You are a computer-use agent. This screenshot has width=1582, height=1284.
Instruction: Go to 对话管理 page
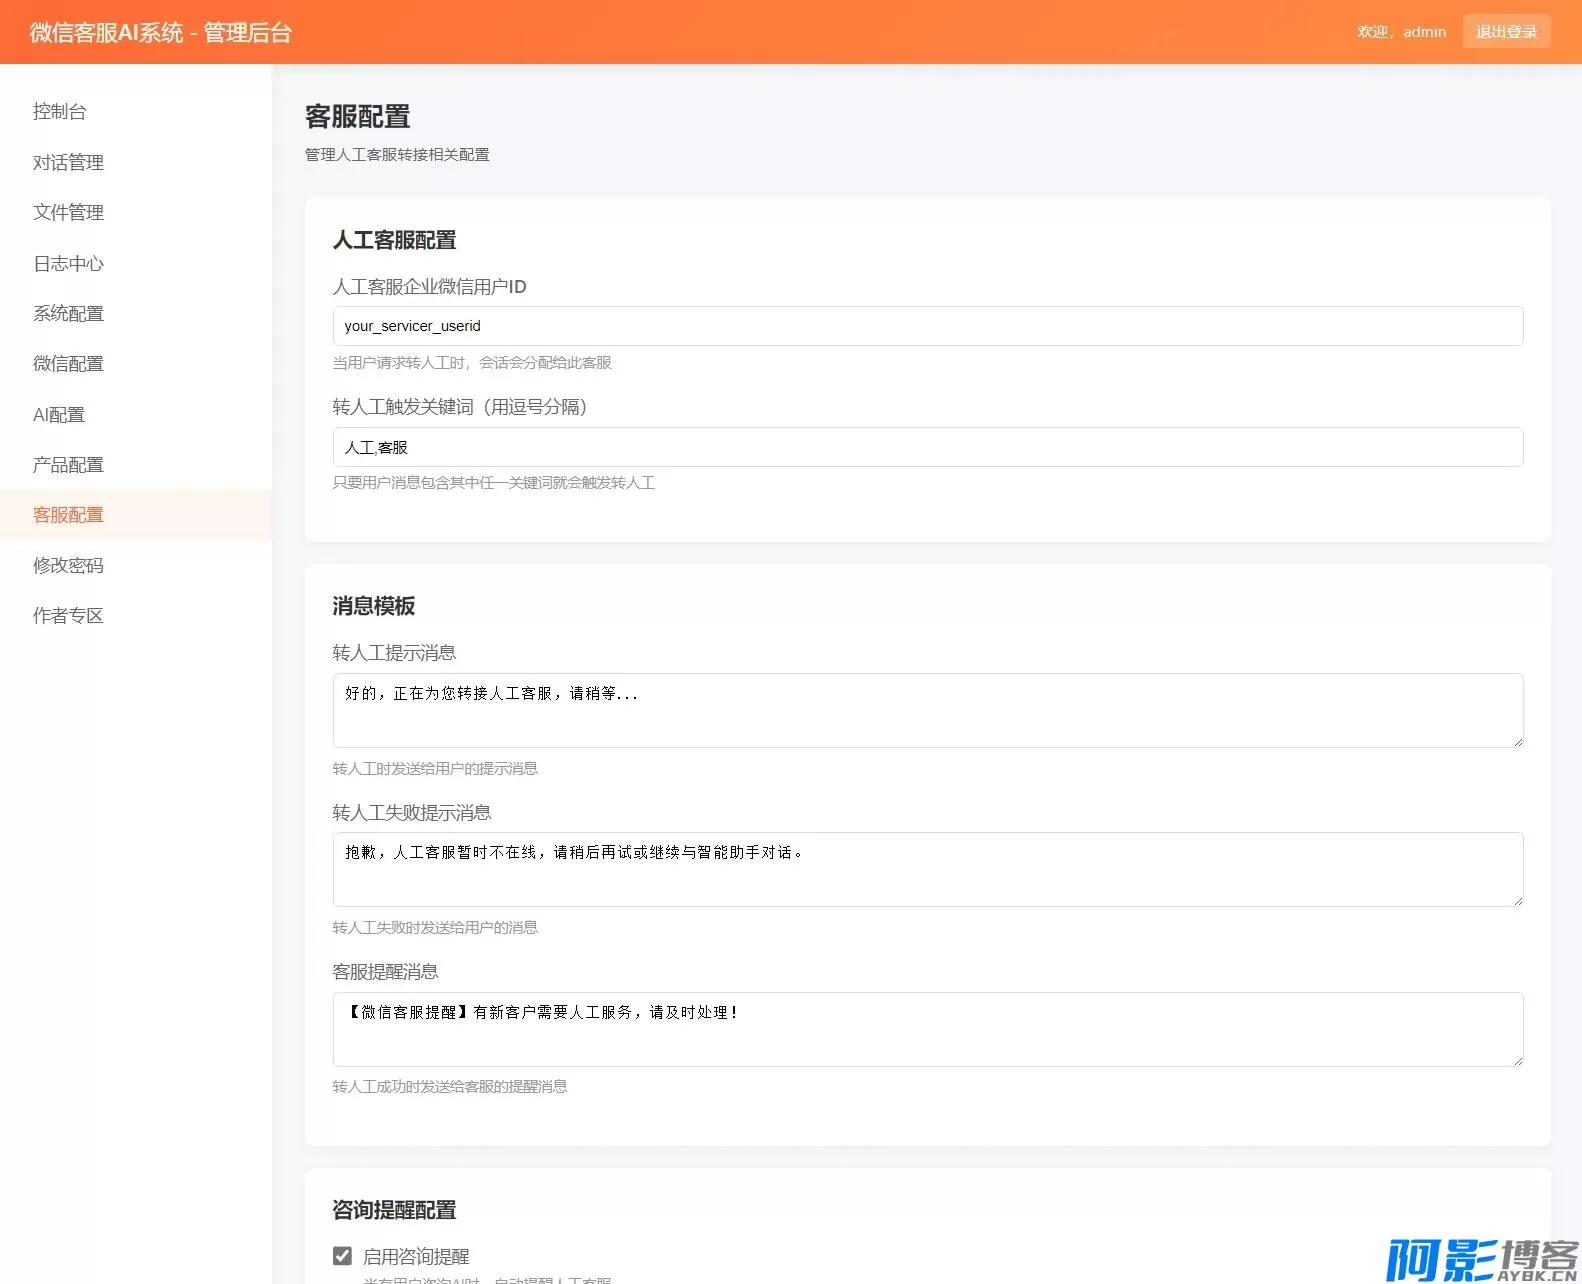[x=68, y=162]
